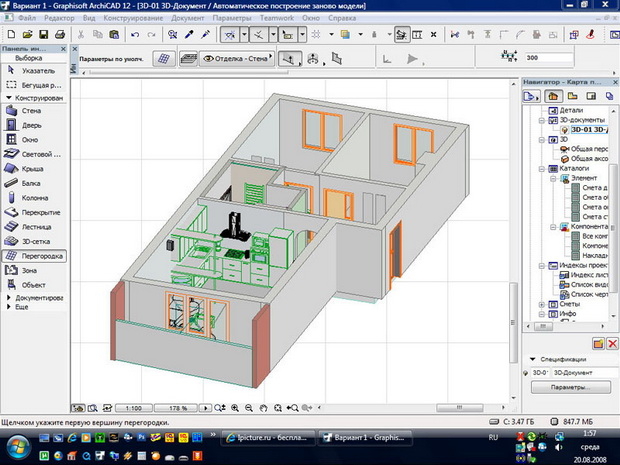
Task: Open the Редактор menu
Action: coord(59,18)
